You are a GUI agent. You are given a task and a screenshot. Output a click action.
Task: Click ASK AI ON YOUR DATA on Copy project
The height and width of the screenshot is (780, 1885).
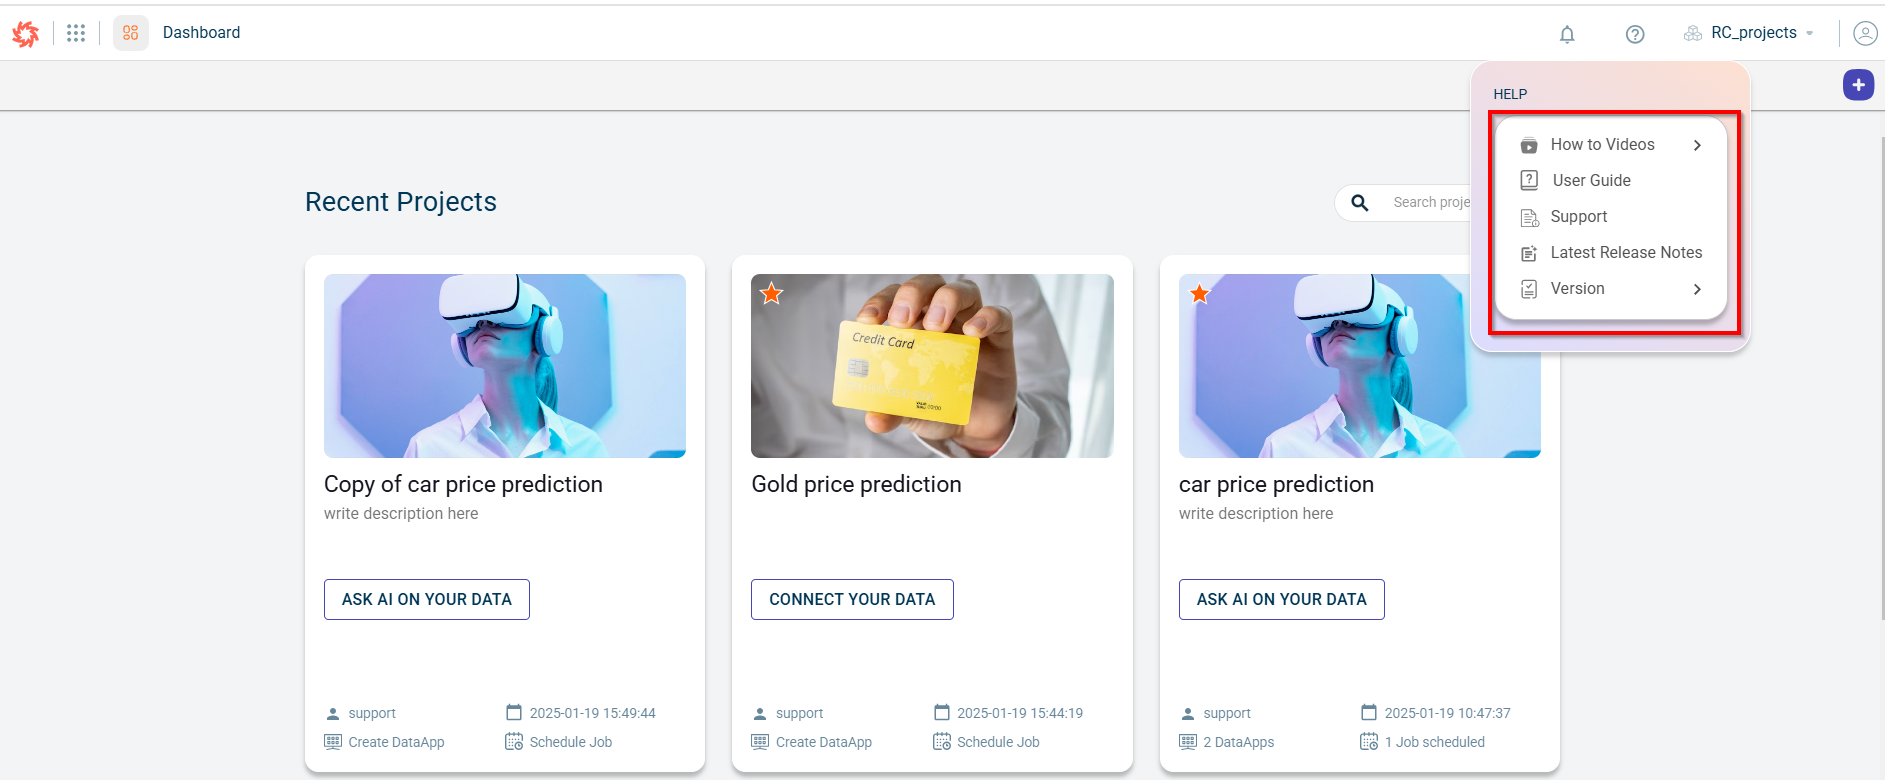pyautogui.click(x=427, y=600)
